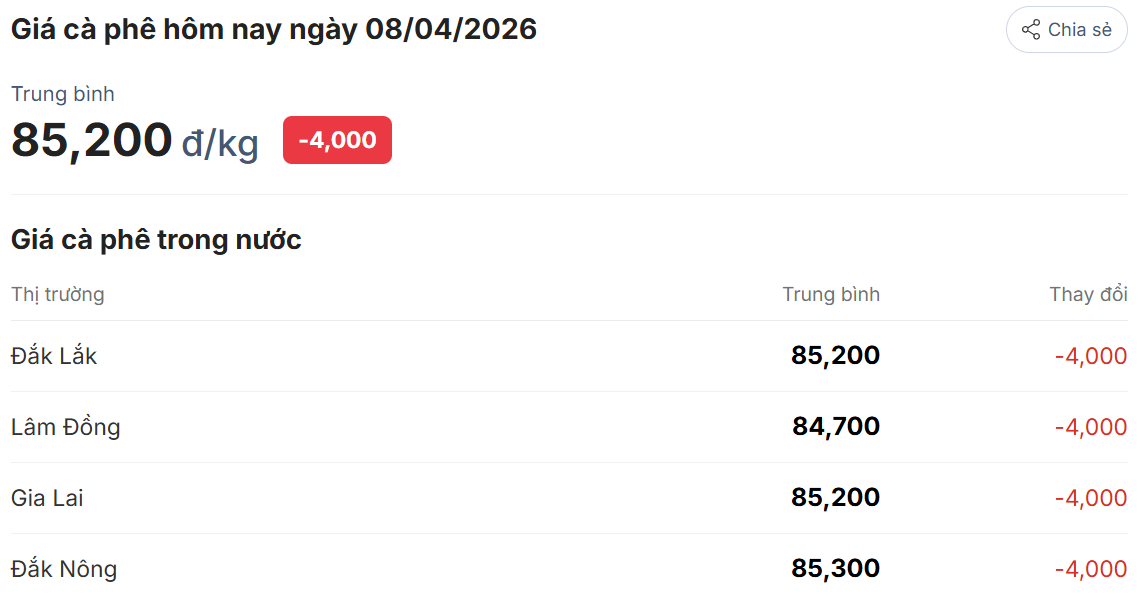The height and width of the screenshot is (604, 1145).
Task: Click the Gia Lai average price value
Action: click(835, 498)
